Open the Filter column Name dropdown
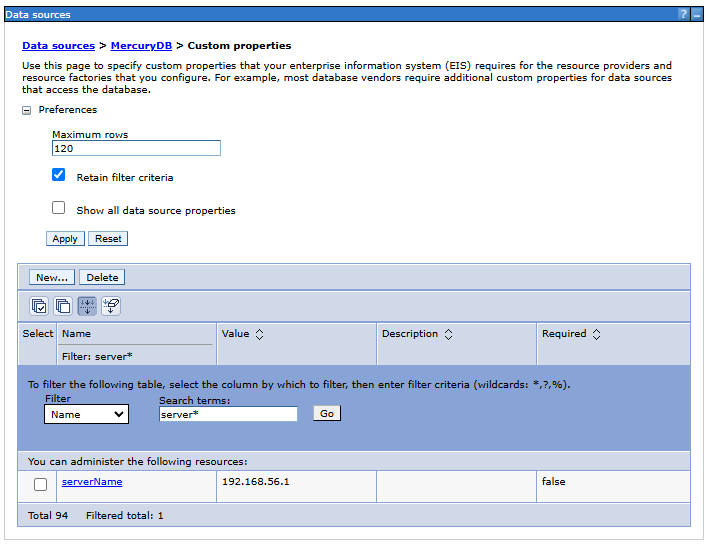The height and width of the screenshot is (545, 709). (86, 414)
